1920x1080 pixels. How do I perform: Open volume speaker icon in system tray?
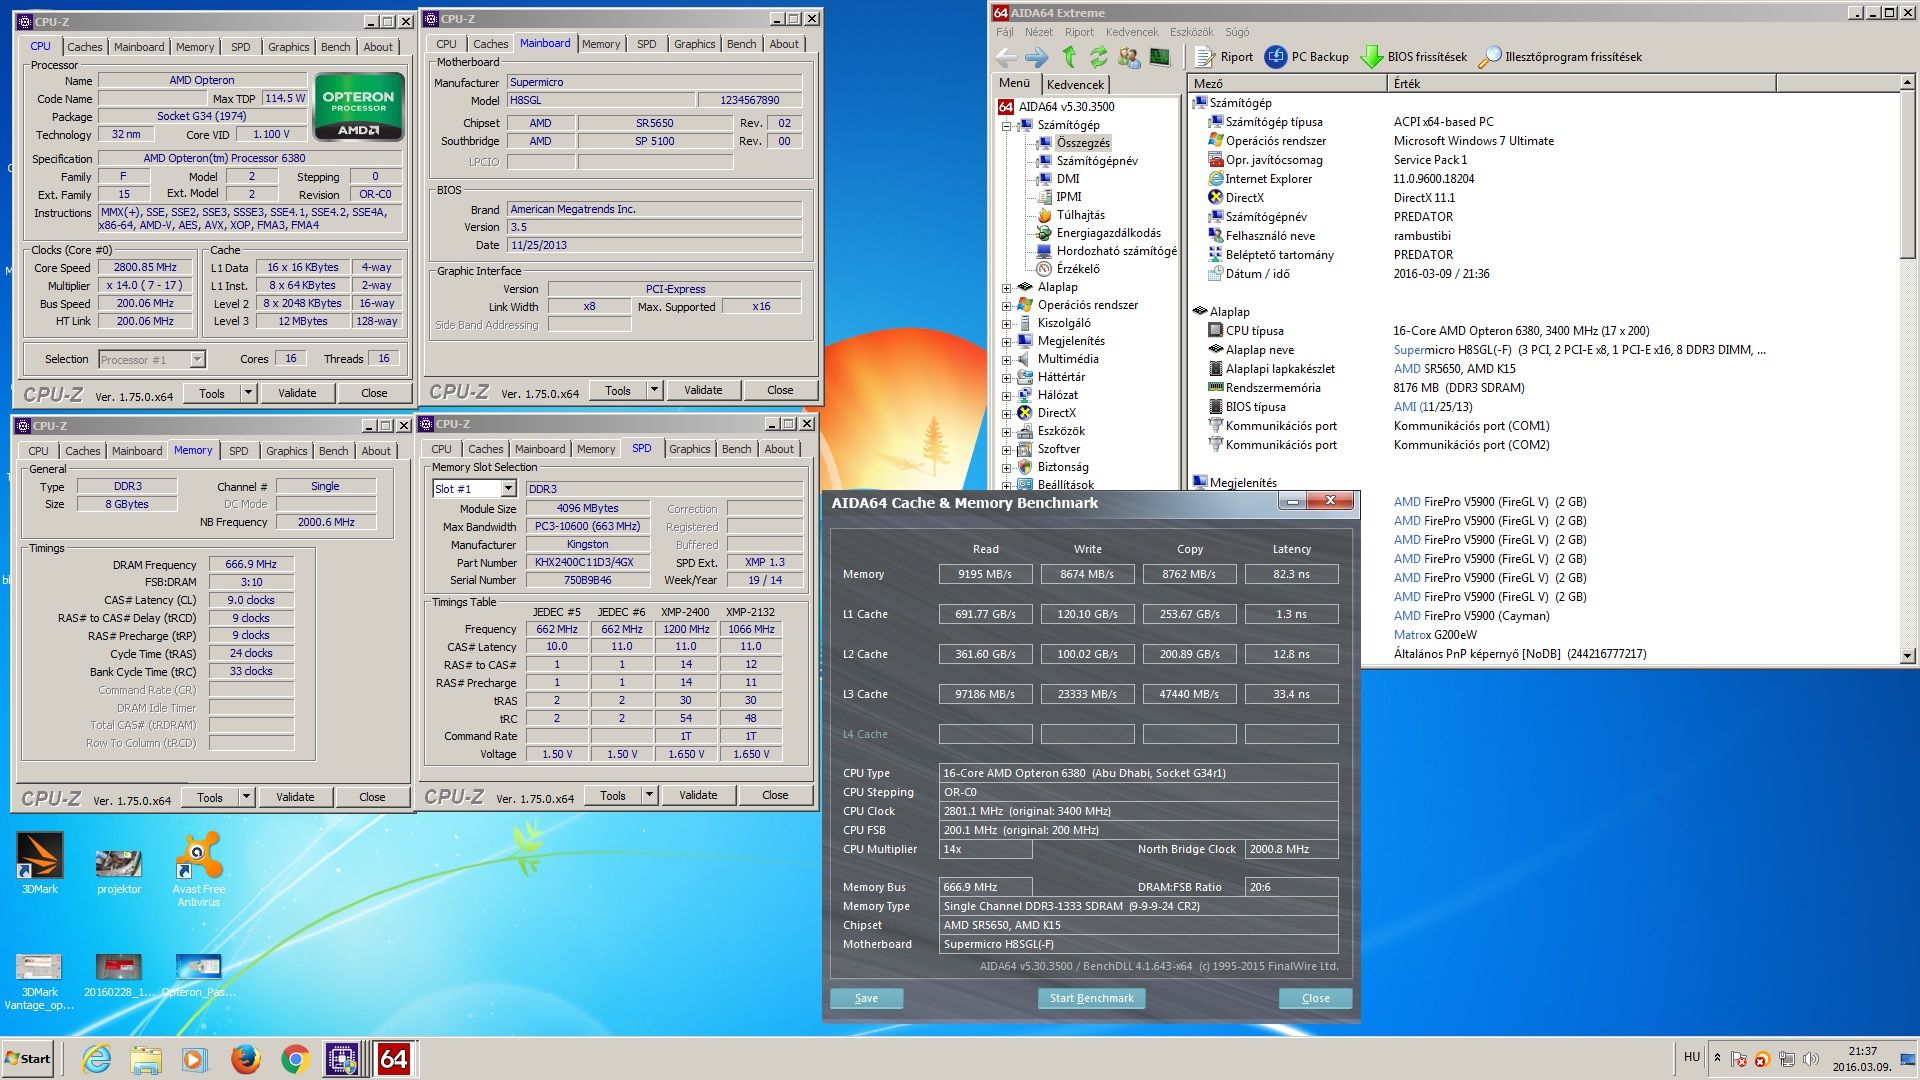click(1810, 1059)
